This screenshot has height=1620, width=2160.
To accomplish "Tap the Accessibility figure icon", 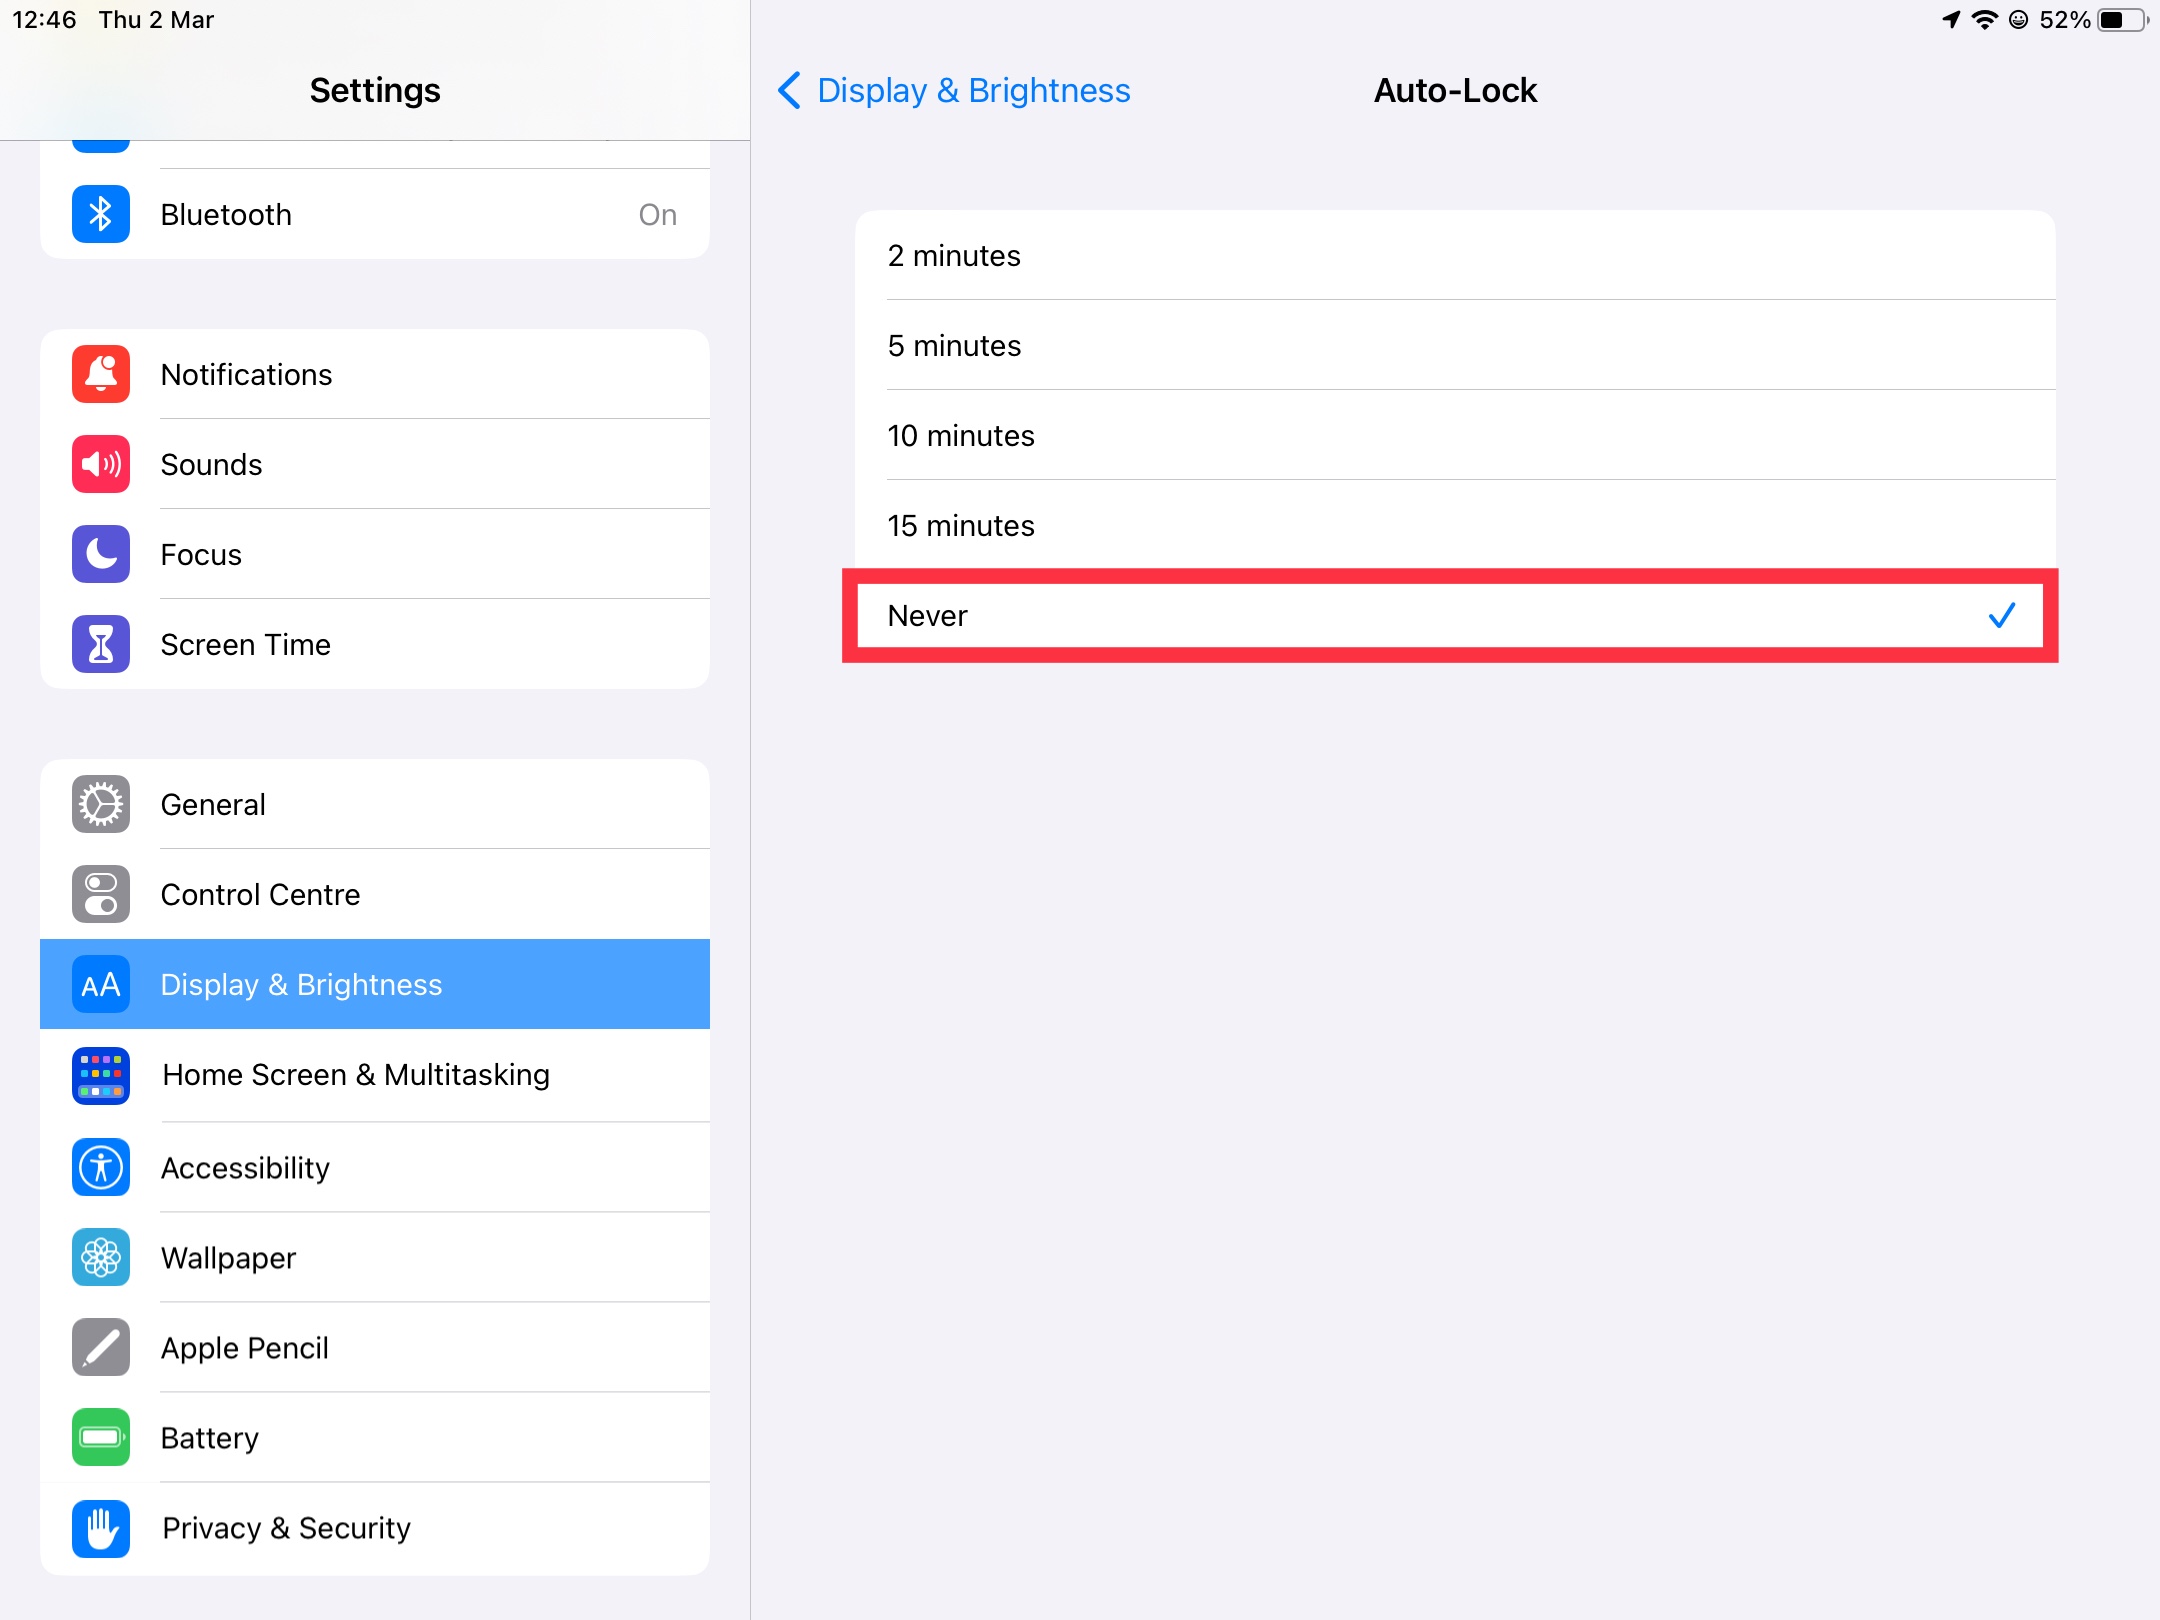I will pos(101,1167).
